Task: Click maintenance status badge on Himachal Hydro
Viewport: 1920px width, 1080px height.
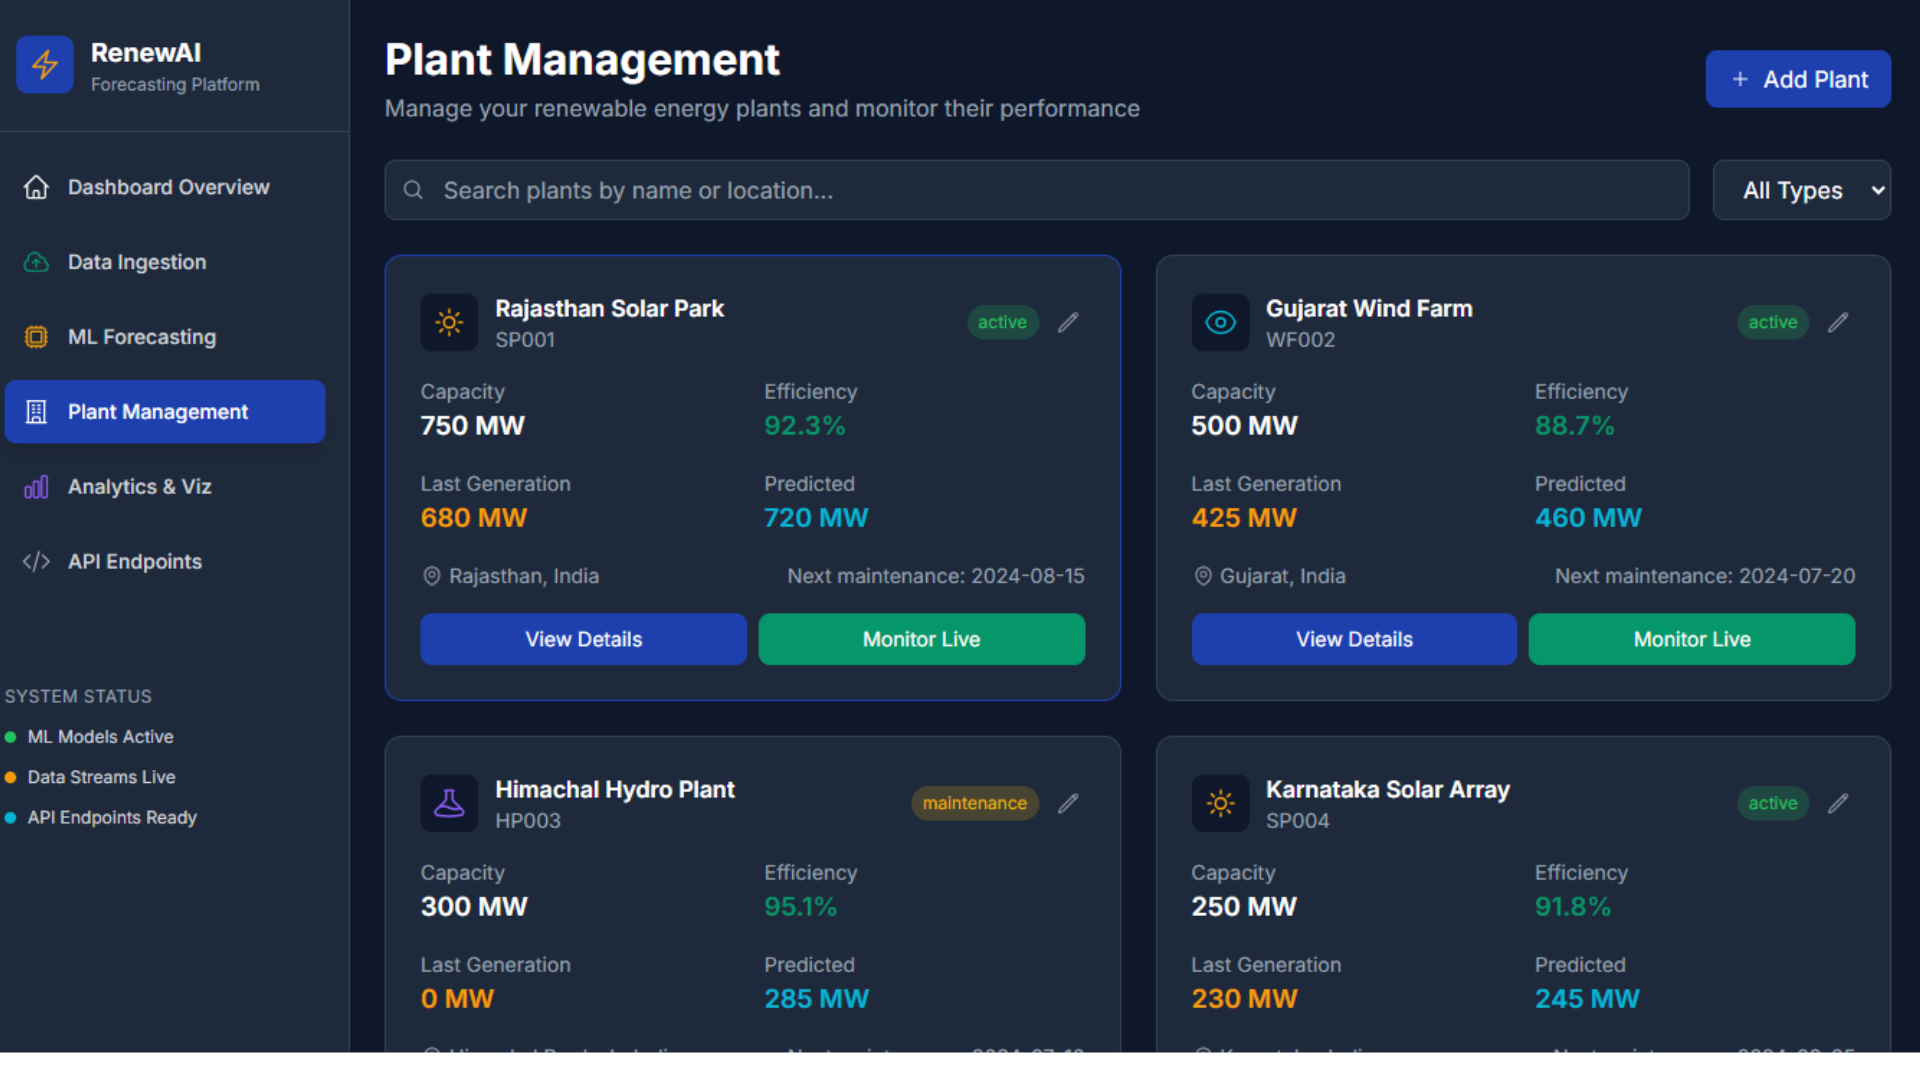Action: (x=974, y=803)
